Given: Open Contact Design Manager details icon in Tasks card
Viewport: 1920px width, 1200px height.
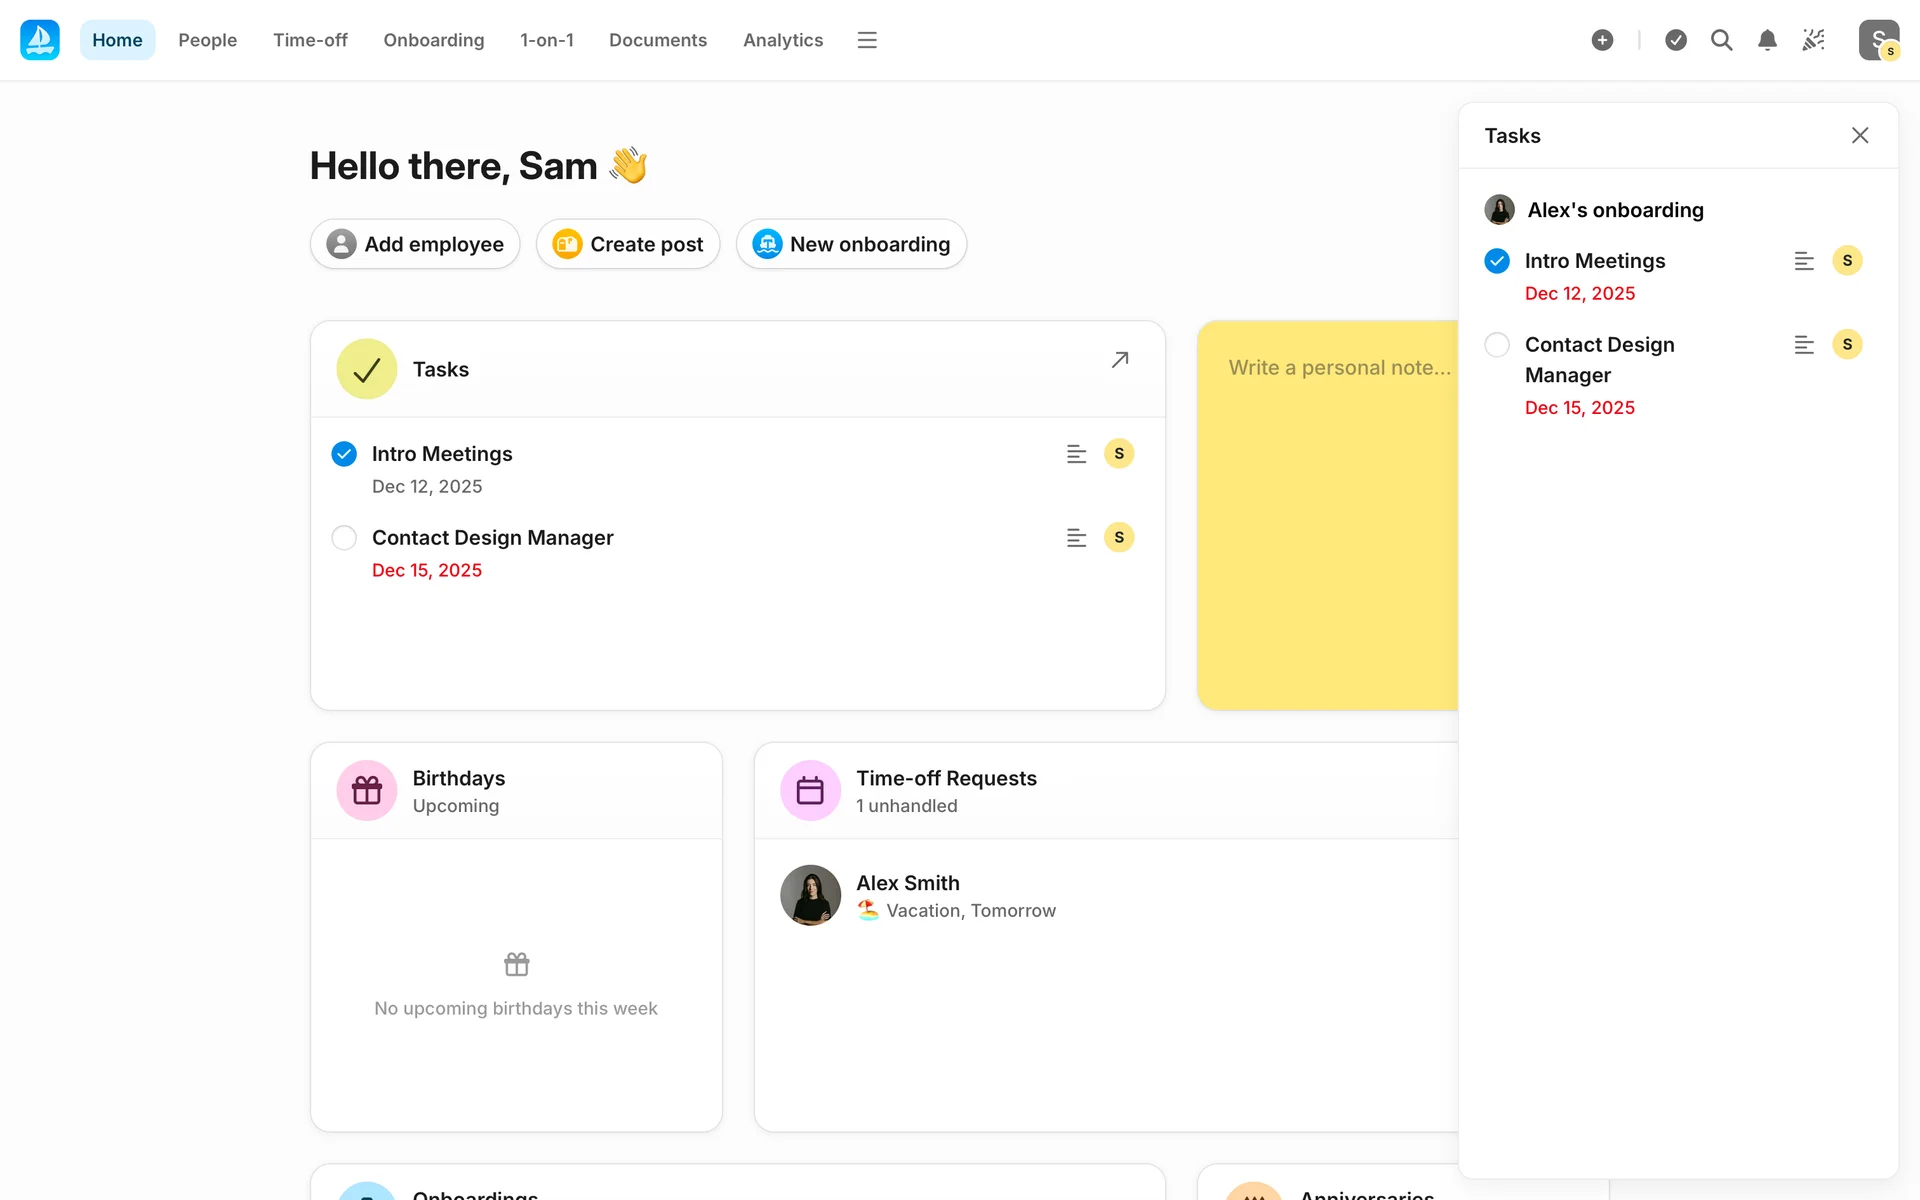Looking at the screenshot, I should [x=1076, y=538].
